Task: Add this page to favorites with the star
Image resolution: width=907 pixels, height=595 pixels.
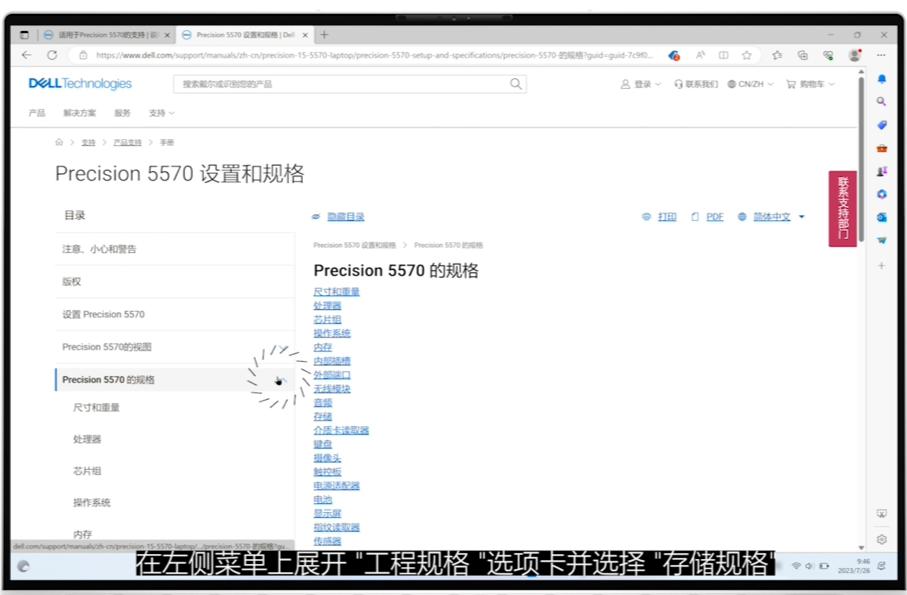Action: coord(747,55)
